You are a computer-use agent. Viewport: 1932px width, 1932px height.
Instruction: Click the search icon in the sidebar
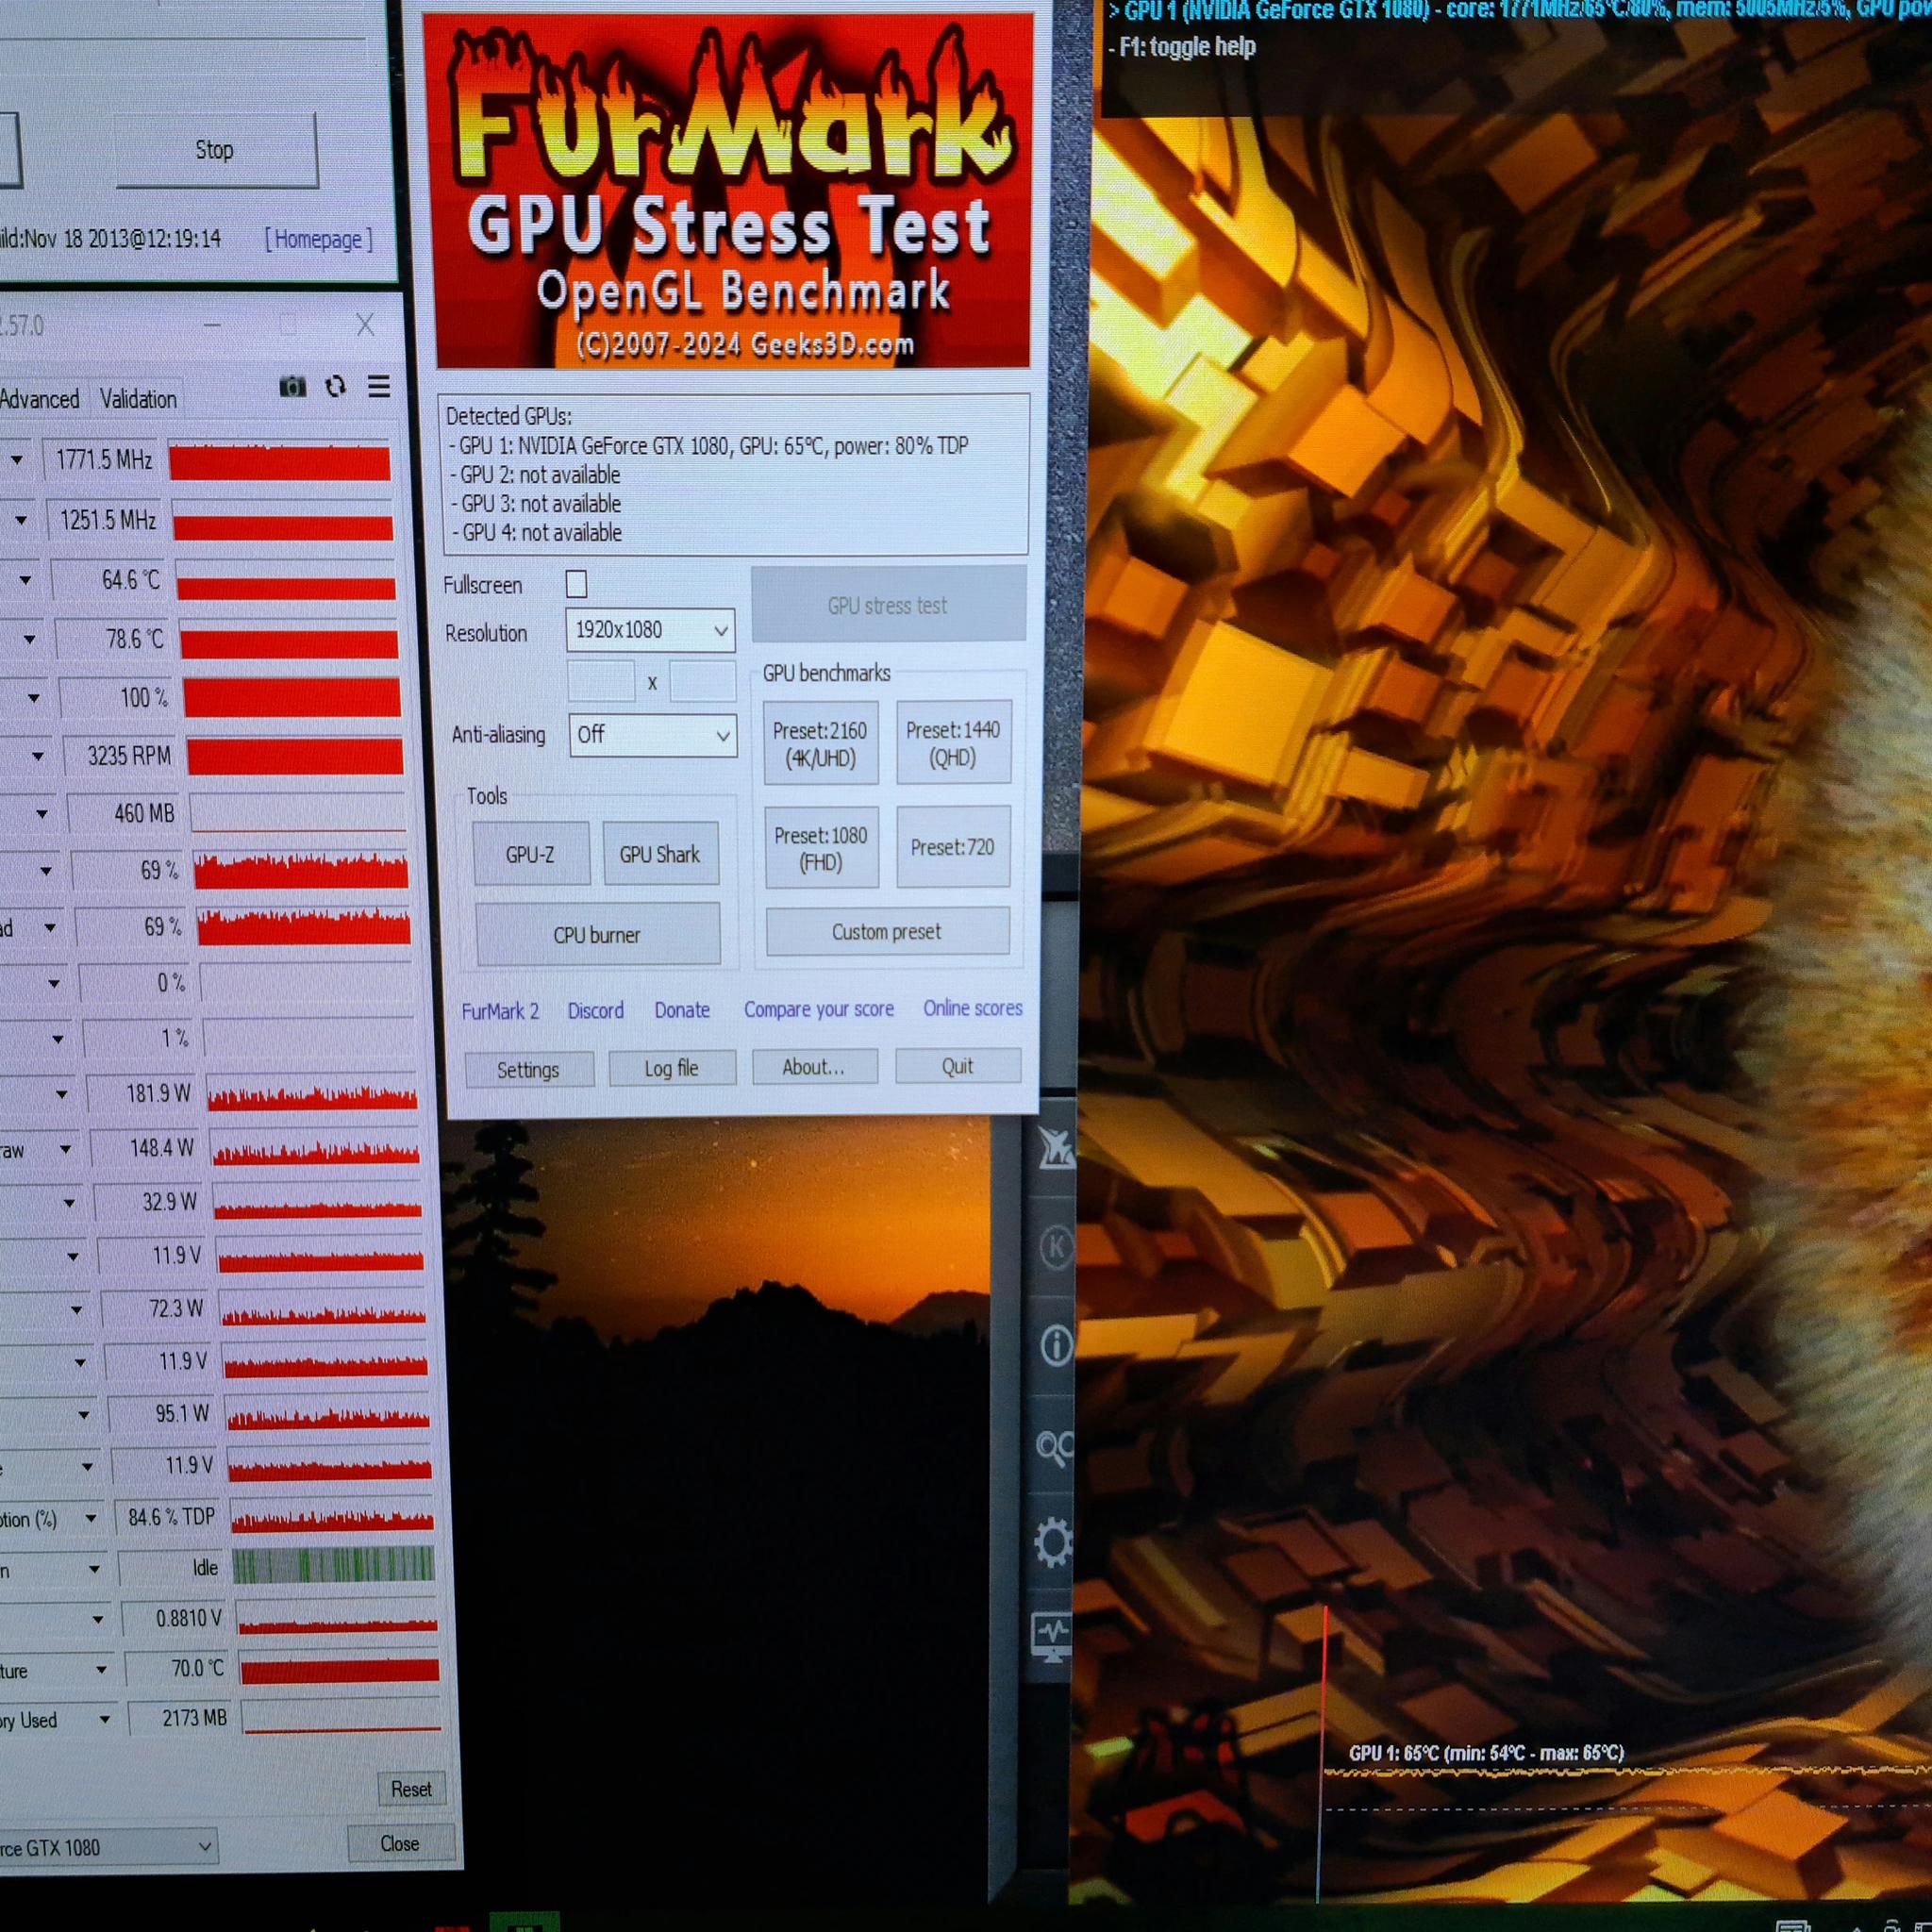click(1055, 1446)
